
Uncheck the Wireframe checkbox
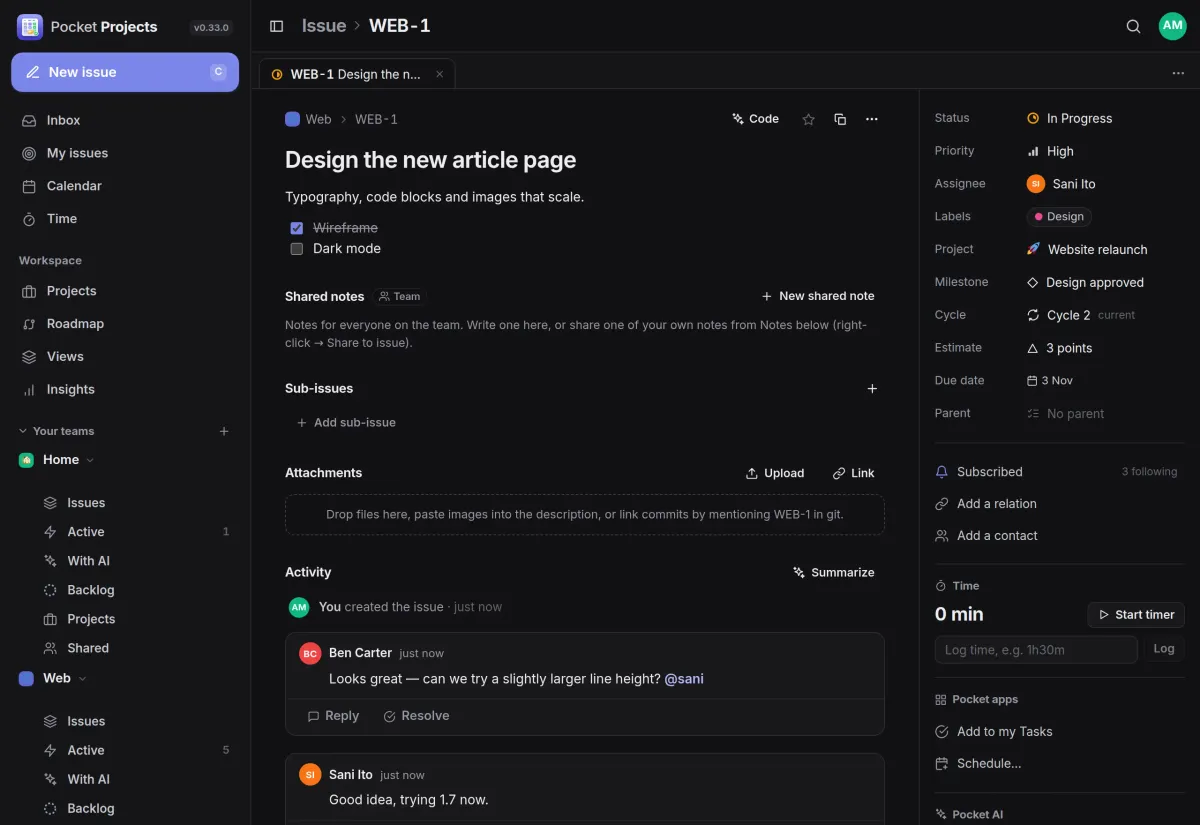pyautogui.click(x=296, y=228)
